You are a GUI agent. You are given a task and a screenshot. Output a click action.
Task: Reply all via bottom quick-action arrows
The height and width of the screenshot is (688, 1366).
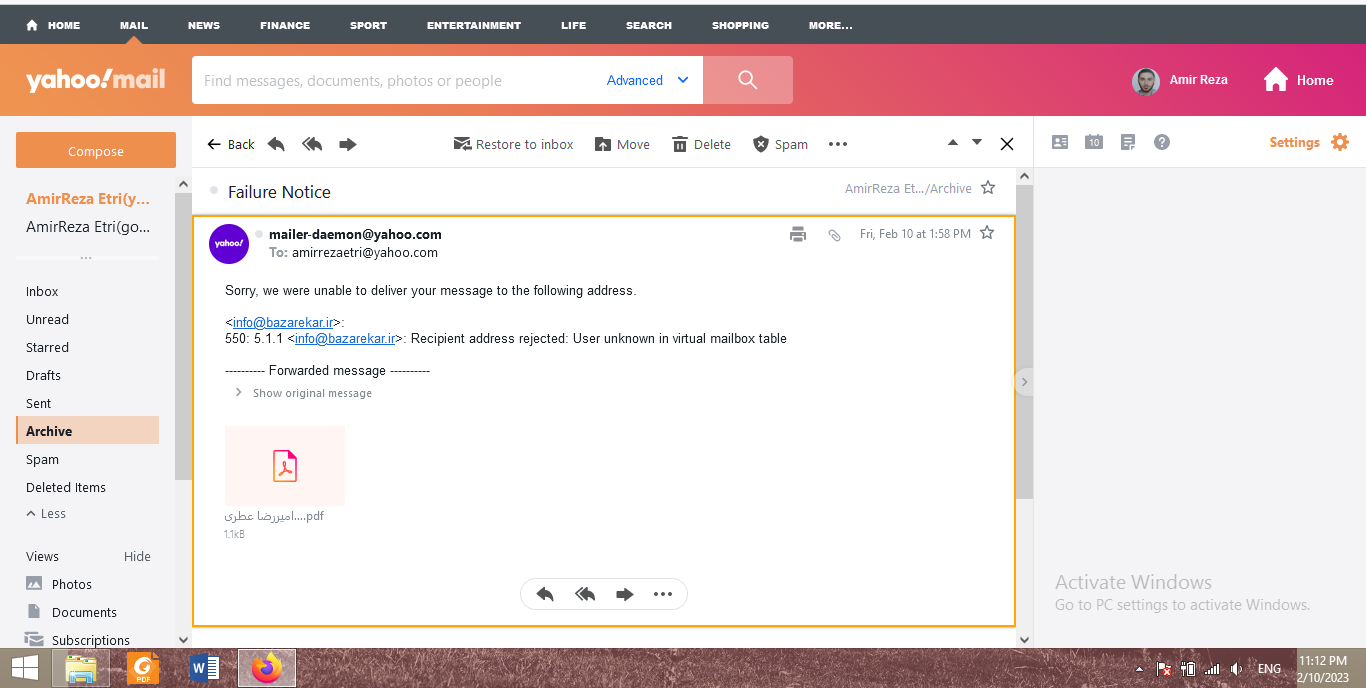click(585, 594)
